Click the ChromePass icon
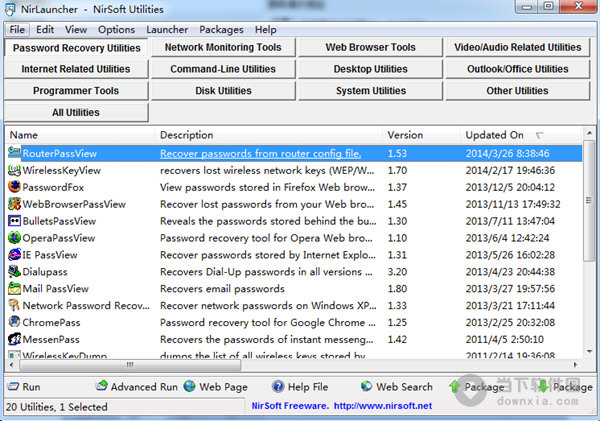Viewport: 600px width, 421px height. point(14,321)
